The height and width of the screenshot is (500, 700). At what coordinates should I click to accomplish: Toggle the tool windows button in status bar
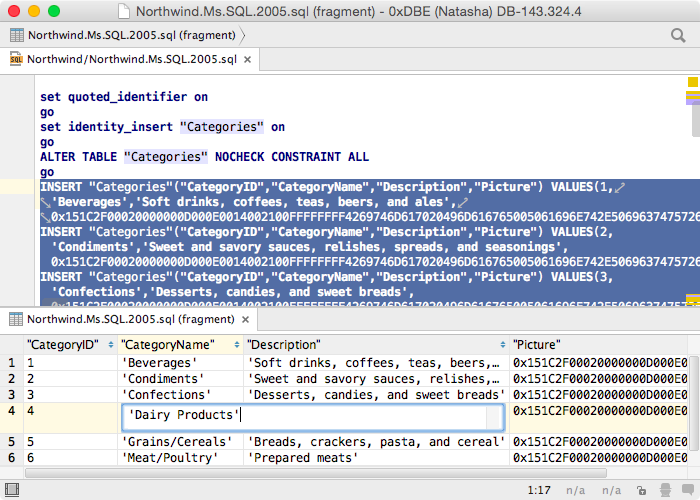pyautogui.click(x=12, y=490)
